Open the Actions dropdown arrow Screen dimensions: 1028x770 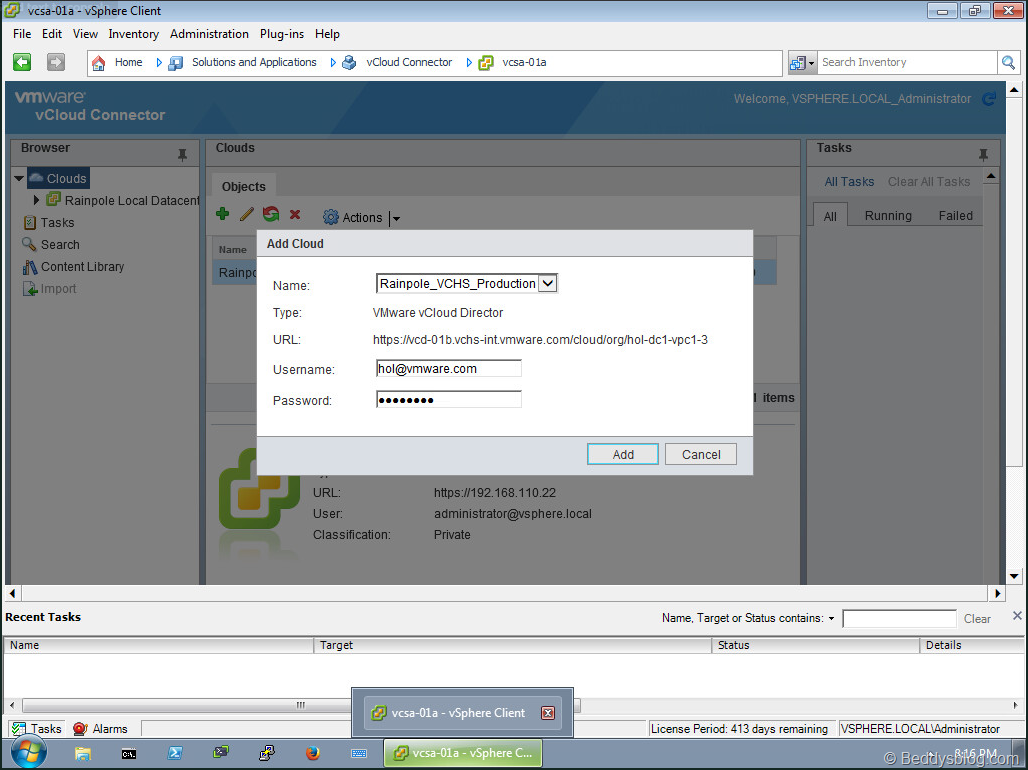click(x=396, y=218)
